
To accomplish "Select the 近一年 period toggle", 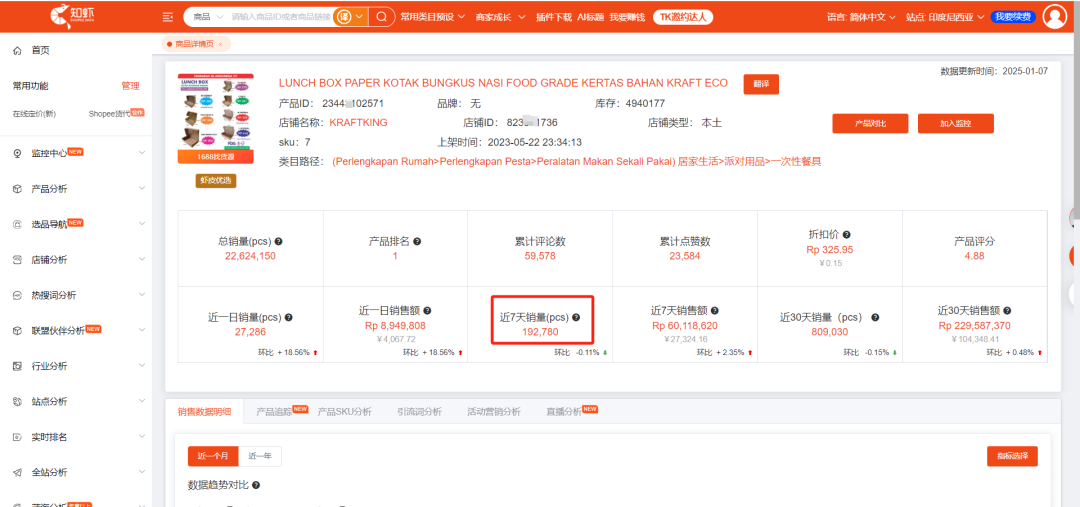I will pyautogui.click(x=260, y=456).
